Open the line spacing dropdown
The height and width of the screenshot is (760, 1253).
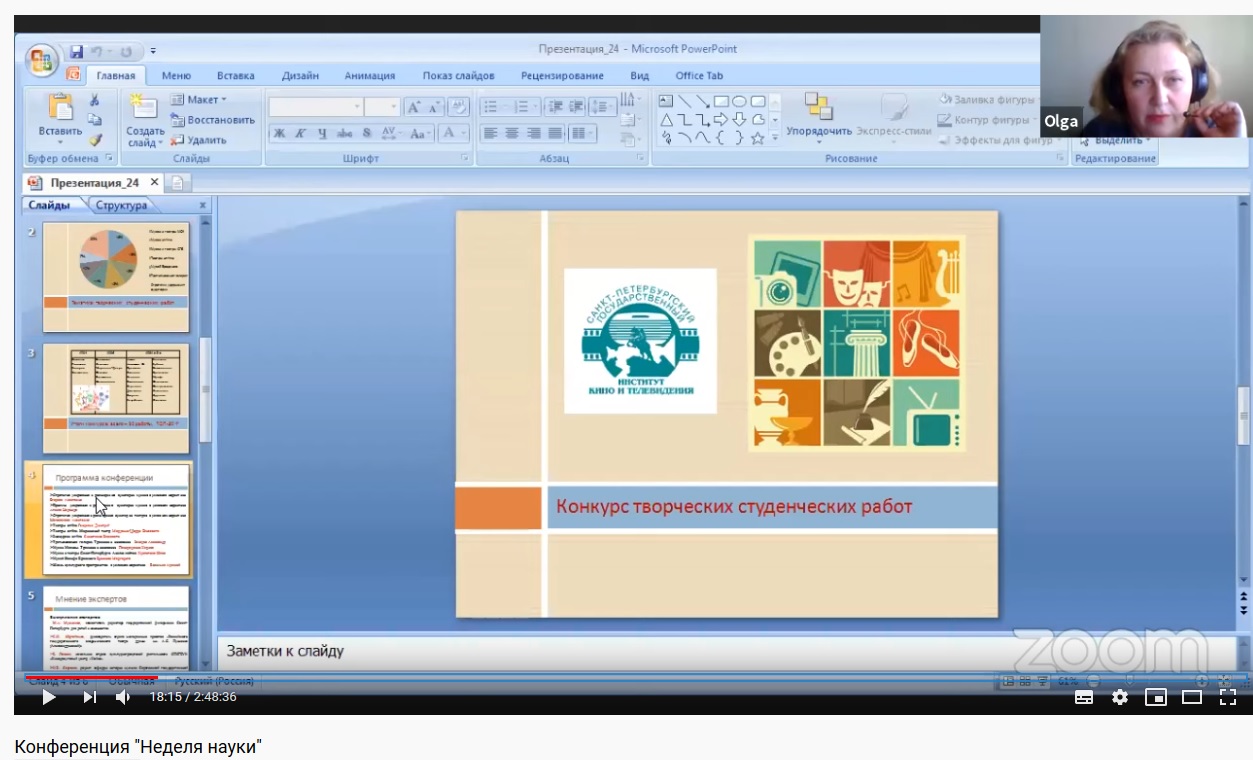(x=603, y=107)
